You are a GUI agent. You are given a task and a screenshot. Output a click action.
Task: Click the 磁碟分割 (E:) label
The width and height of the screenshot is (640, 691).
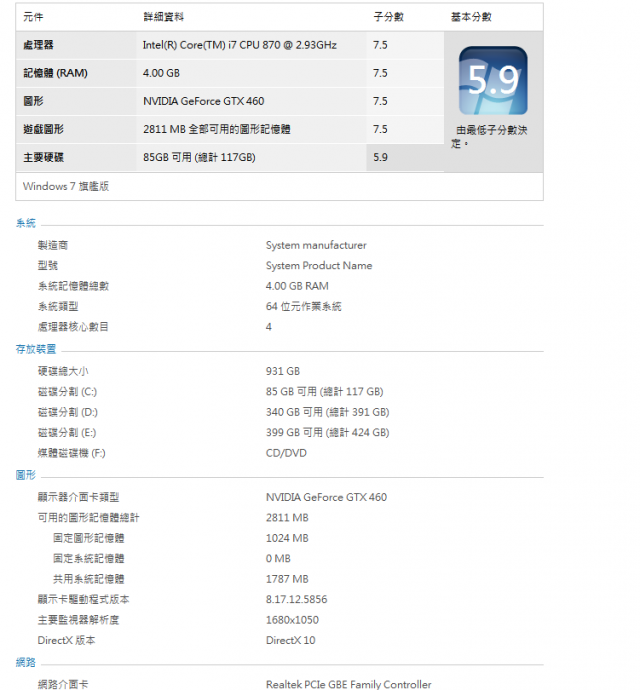tap(67, 433)
